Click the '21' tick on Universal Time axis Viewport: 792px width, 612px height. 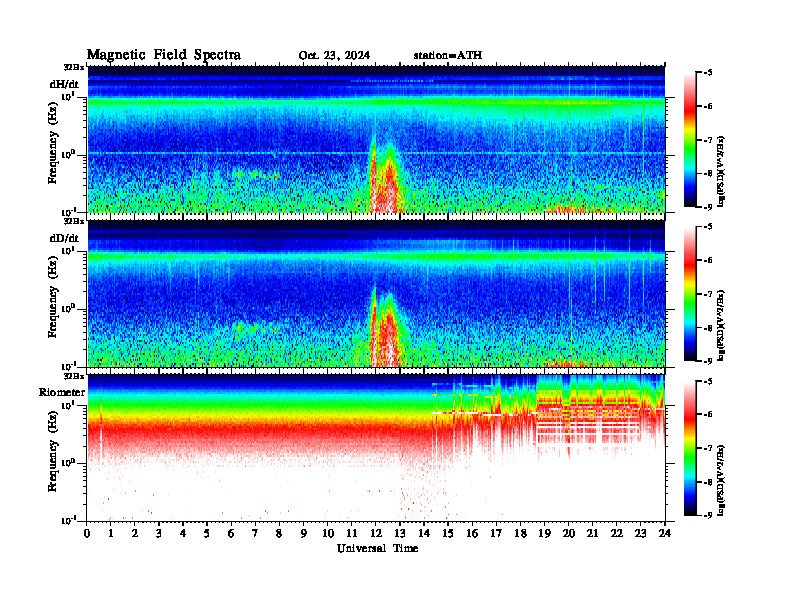coord(592,533)
